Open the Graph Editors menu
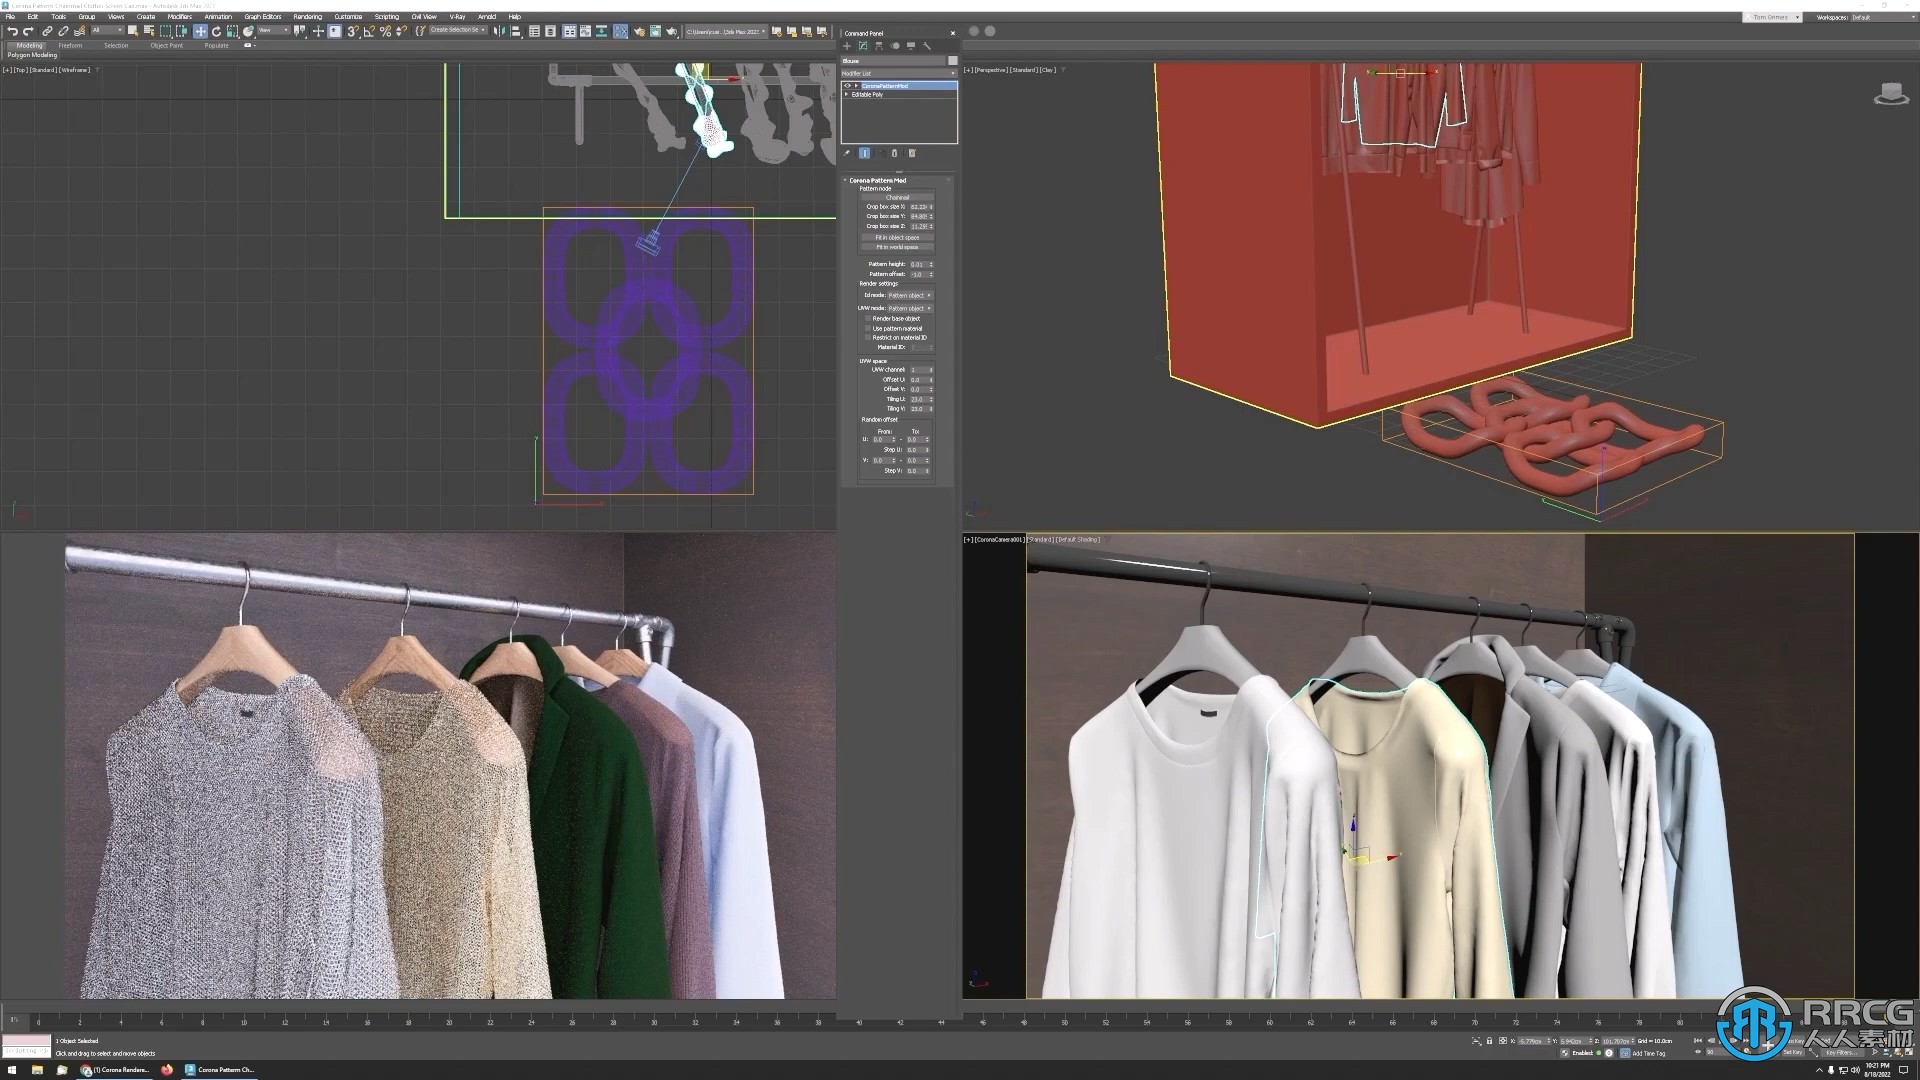 point(263,16)
